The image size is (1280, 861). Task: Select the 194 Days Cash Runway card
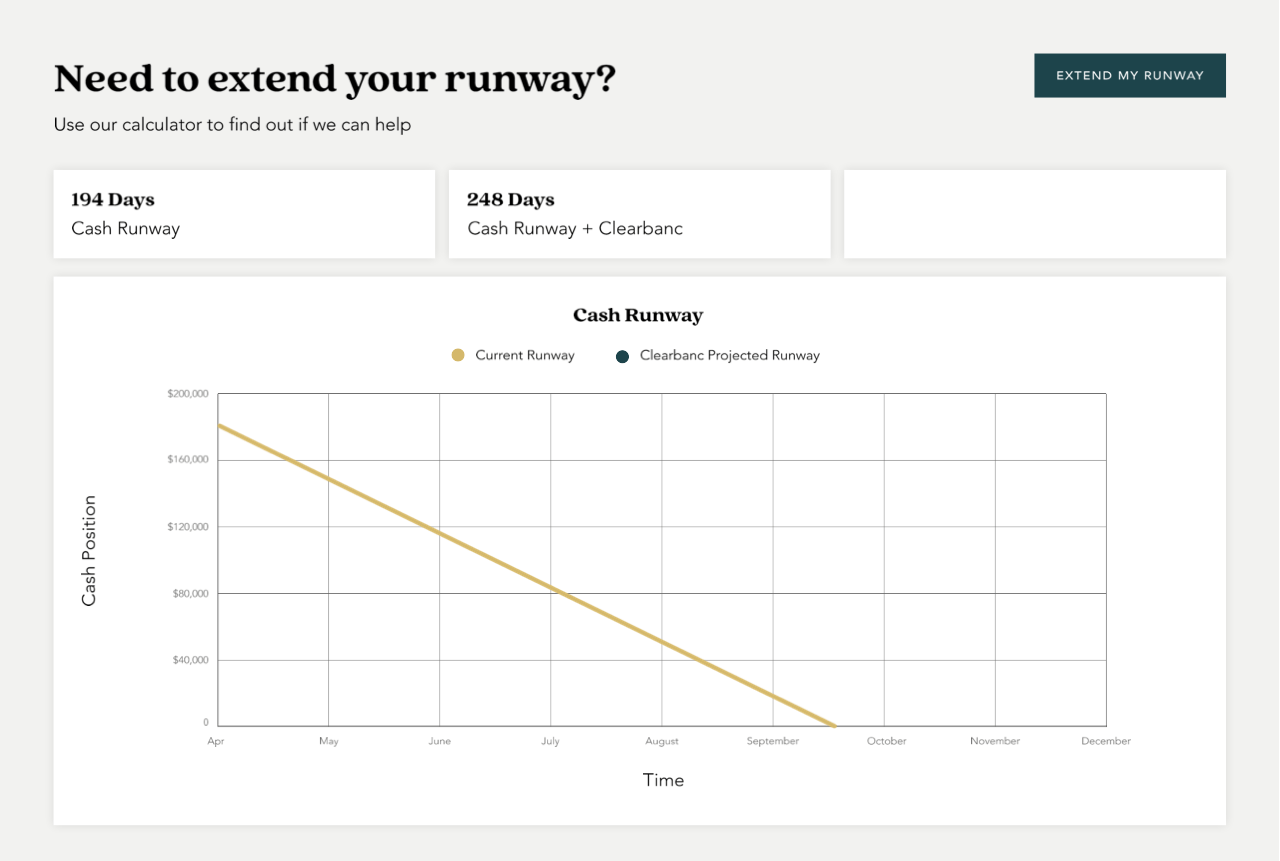pos(244,214)
